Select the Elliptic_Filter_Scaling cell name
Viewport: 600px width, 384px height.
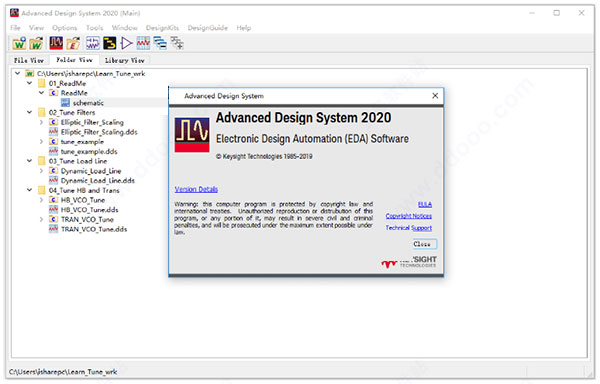coord(92,122)
